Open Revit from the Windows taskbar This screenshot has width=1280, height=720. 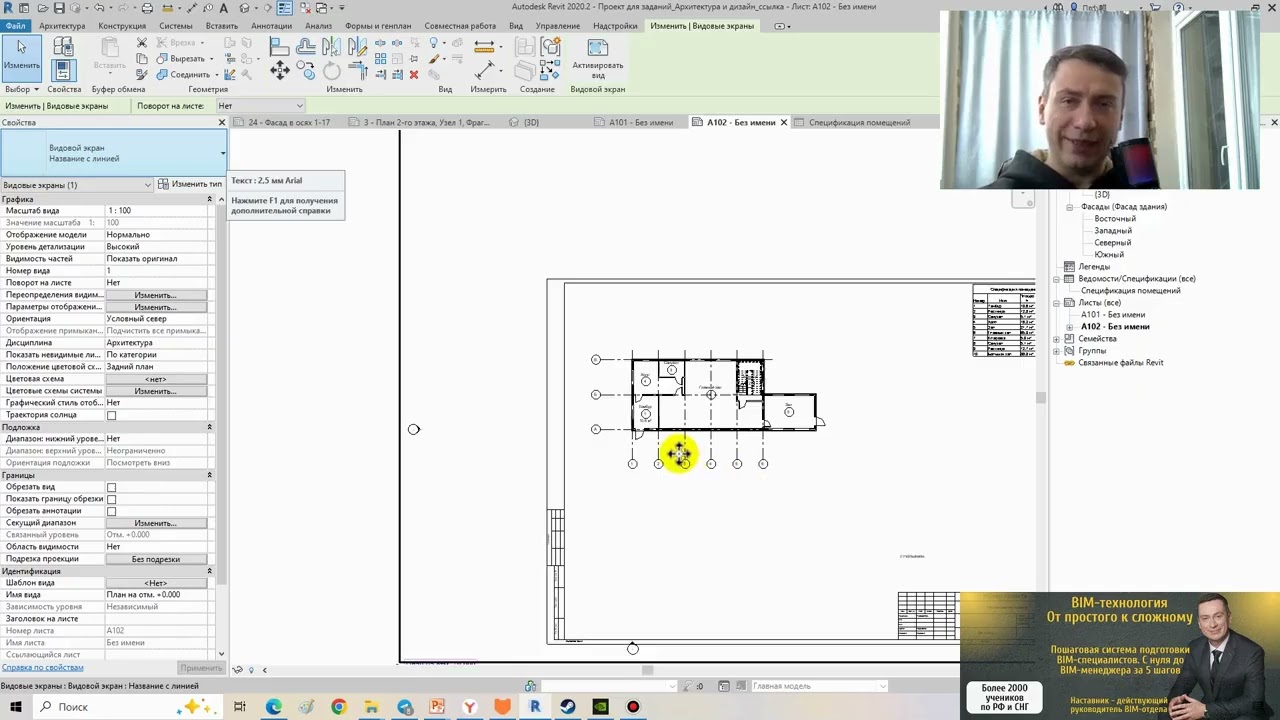click(x=535, y=707)
